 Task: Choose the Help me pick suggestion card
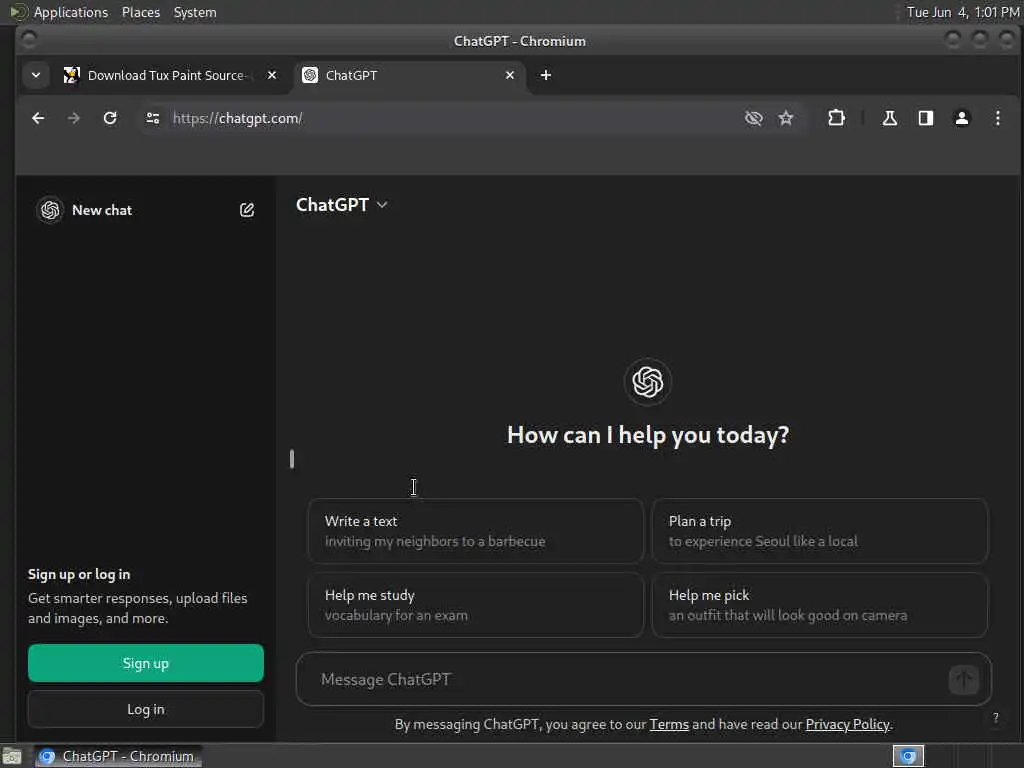820,605
